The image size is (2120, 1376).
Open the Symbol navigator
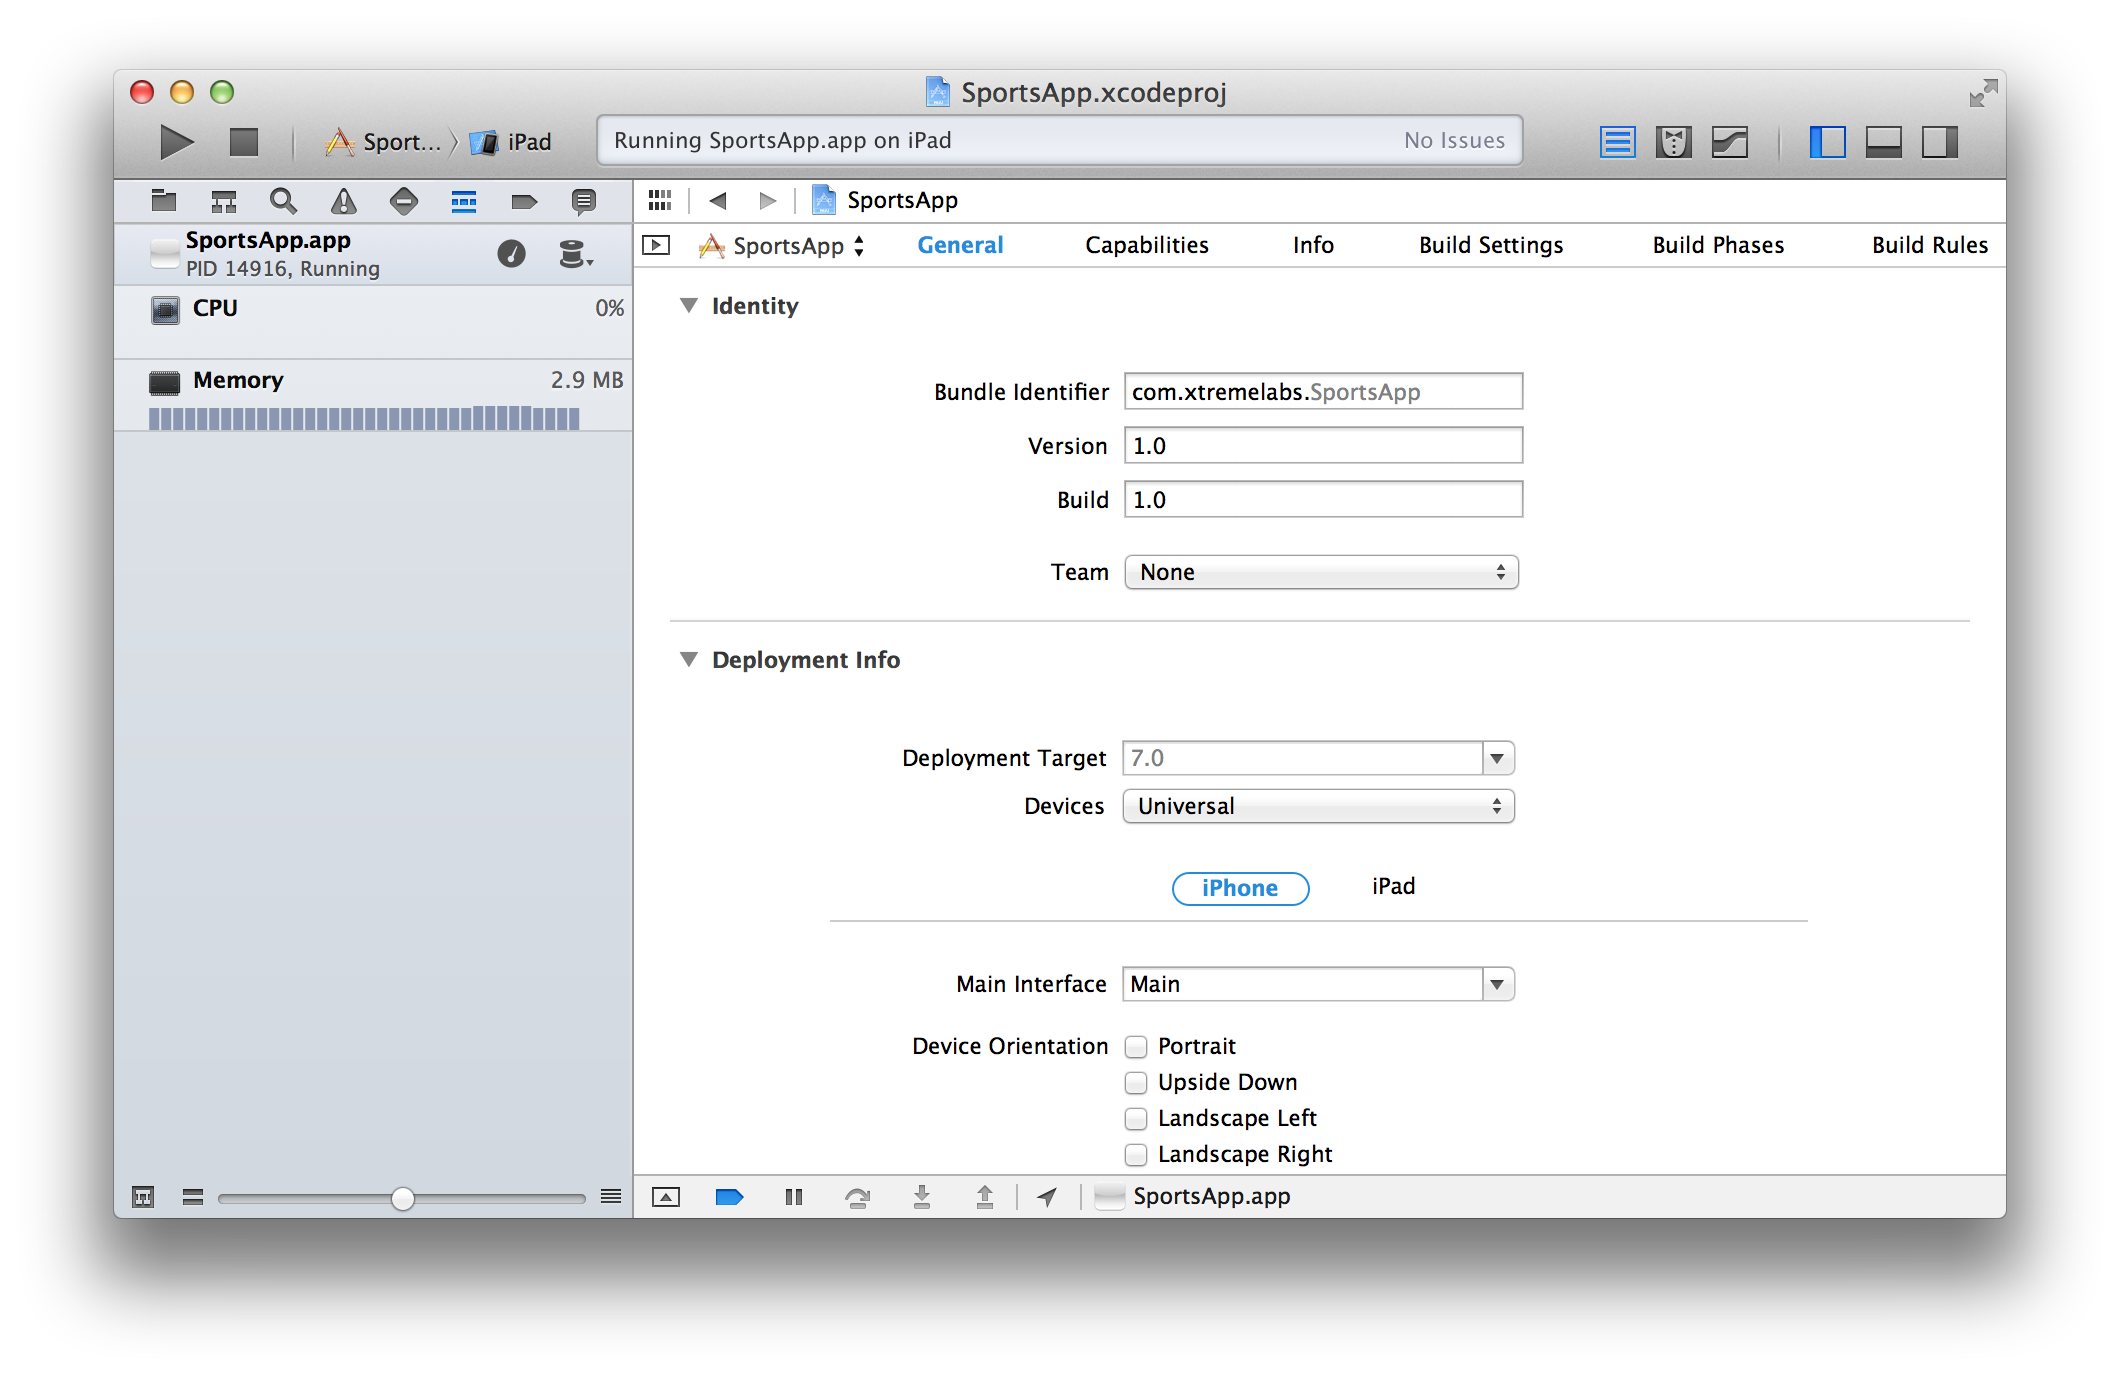pyautogui.click(x=223, y=201)
